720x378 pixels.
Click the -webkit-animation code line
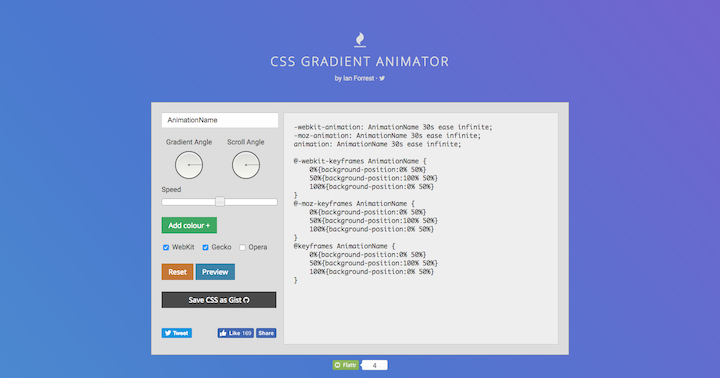(x=393, y=127)
